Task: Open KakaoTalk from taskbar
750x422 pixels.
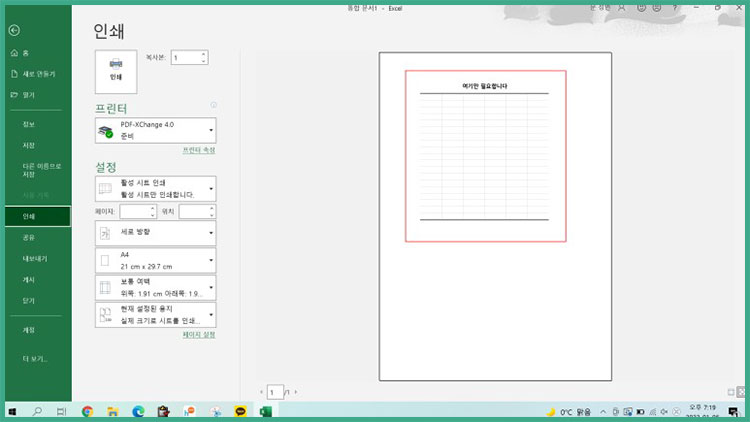Action: (x=241, y=411)
